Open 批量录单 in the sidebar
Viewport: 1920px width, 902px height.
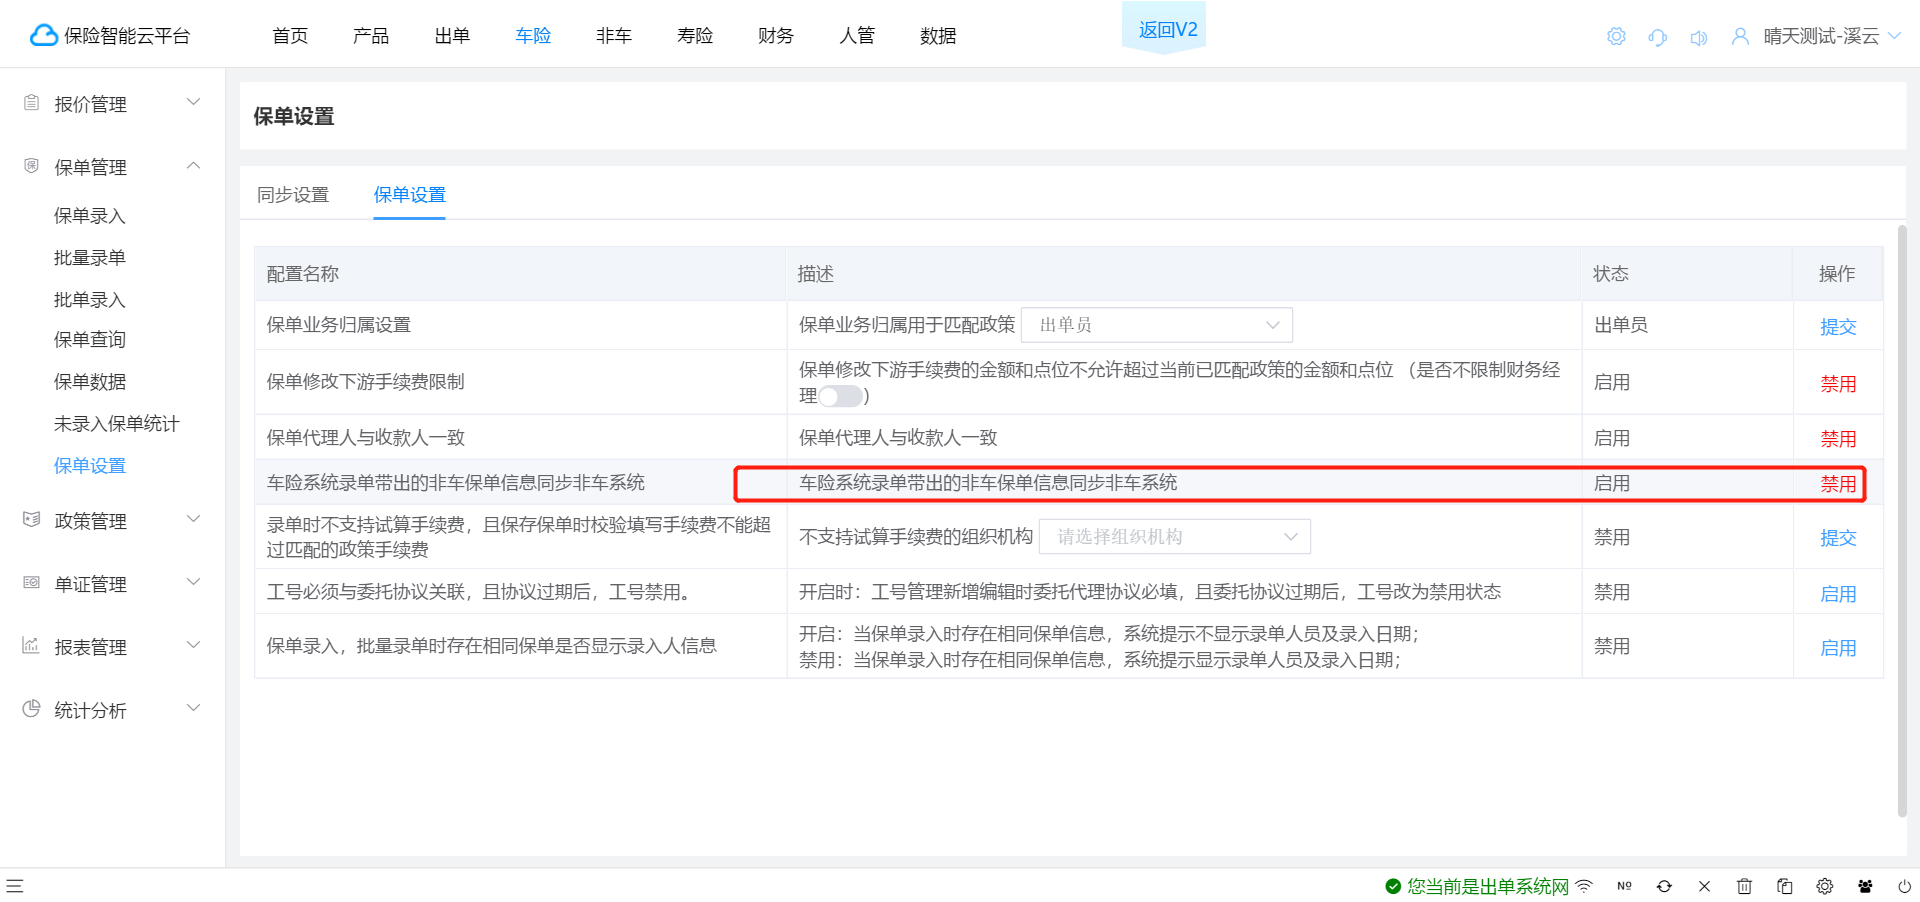point(90,258)
